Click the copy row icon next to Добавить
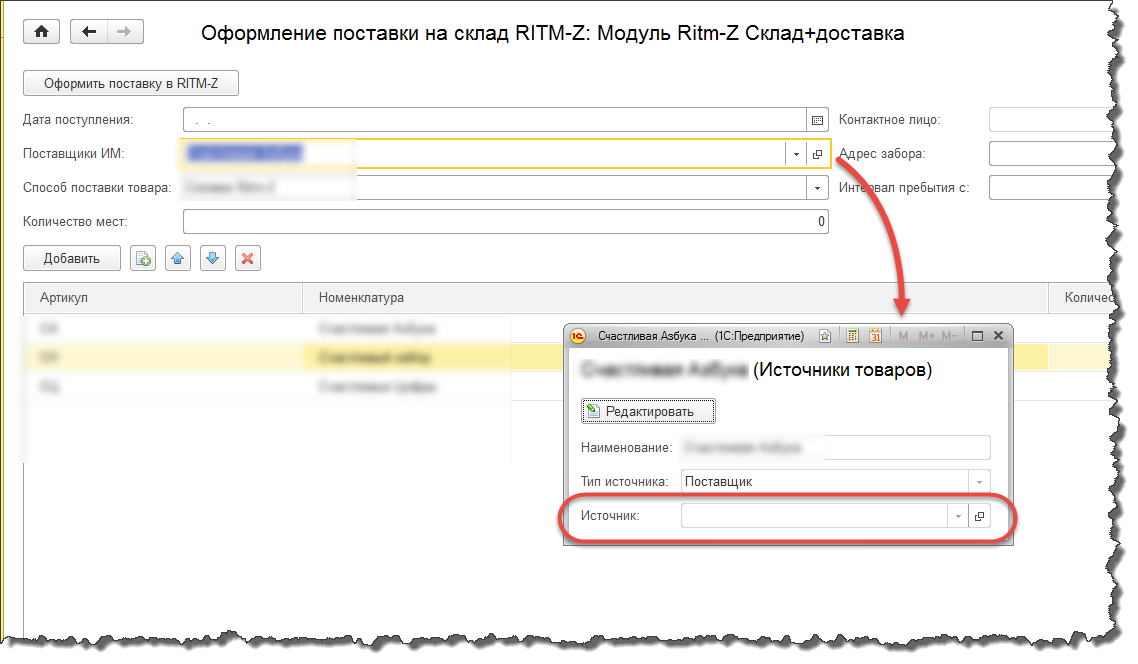 (x=143, y=259)
